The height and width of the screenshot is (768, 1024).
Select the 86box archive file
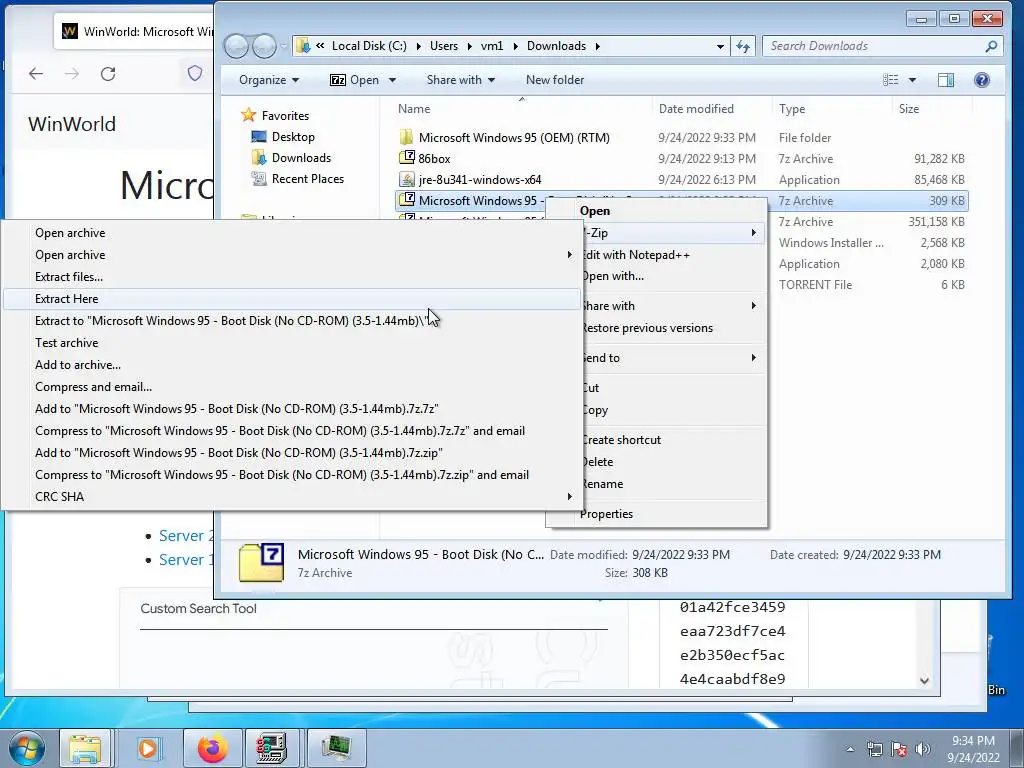pyautogui.click(x=434, y=159)
